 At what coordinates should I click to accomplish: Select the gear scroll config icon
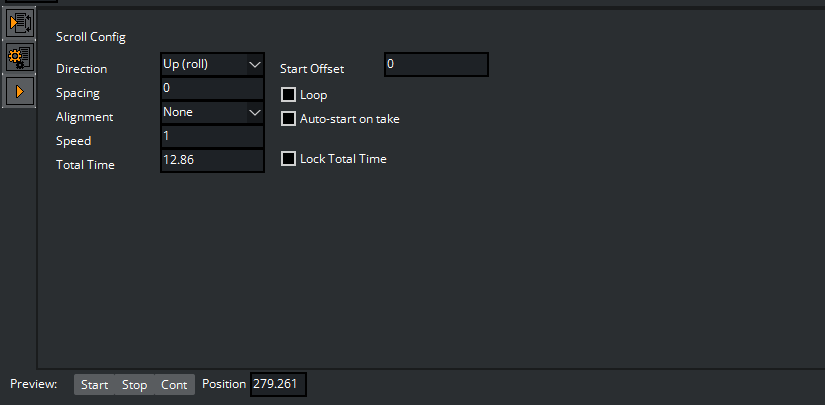20,56
